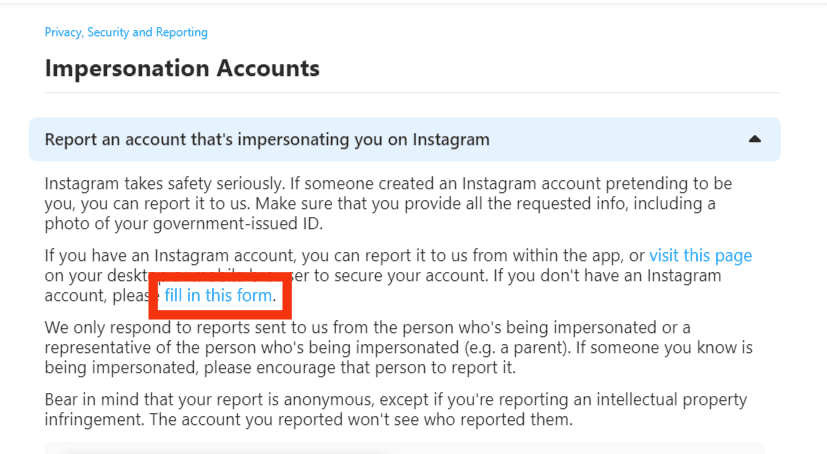Viewport: 827px width, 454px height.
Task: Click the phrase "please encourage that person to report it"
Action: point(359,368)
